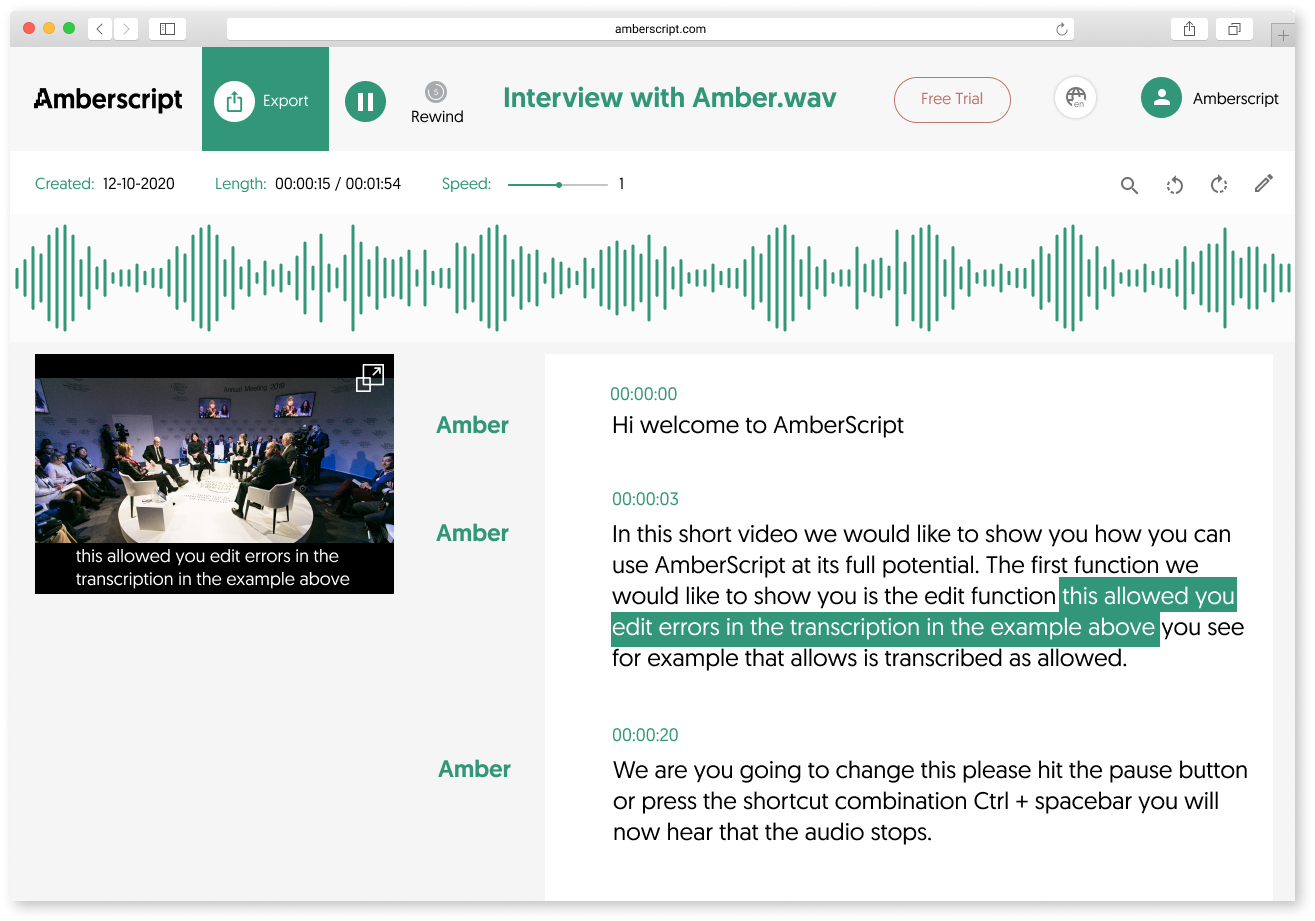Image resolution: width=1315 pixels, height=921 pixels.
Task: Click the Free Trial button
Action: (x=951, y=100)
